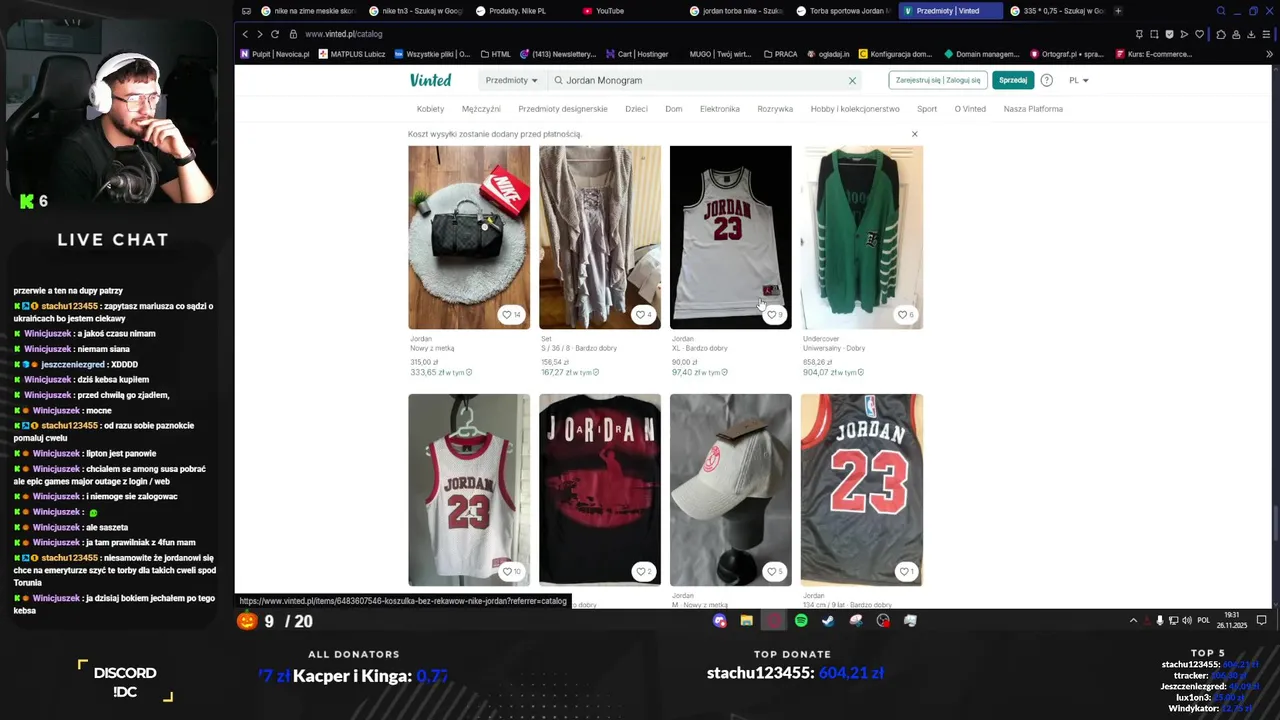1280x720 pixels.
Task: Open the Elektronika category menu
Action: click(x=720, y=109)
